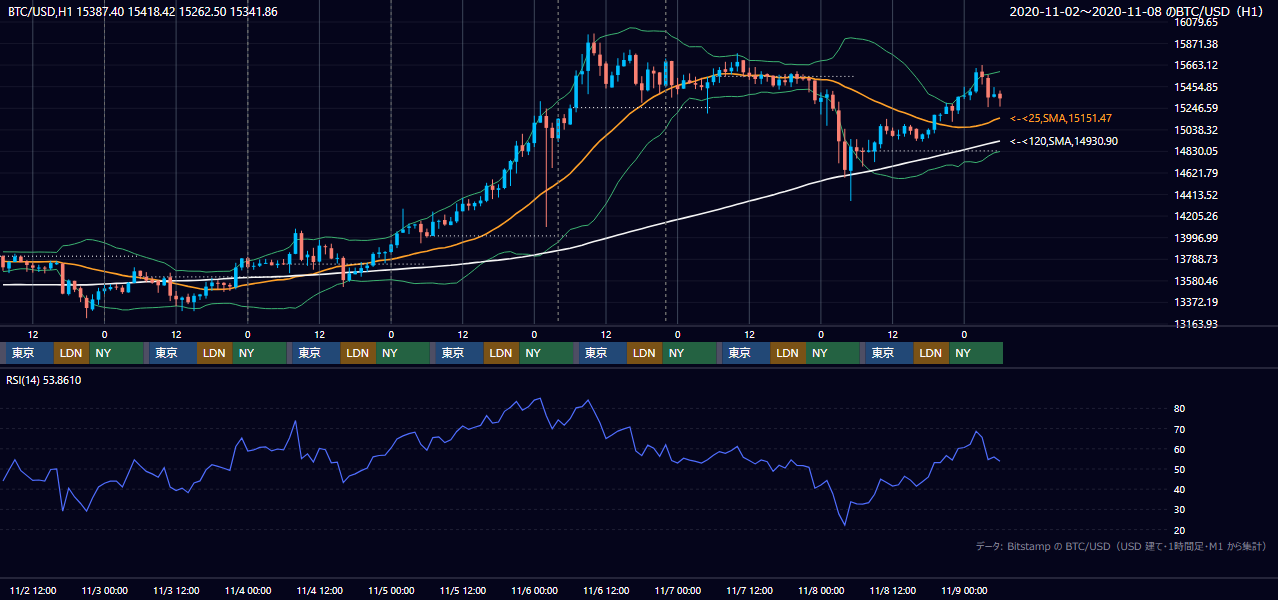Select price axis value 14621.79
The height and width of the screenshot is (600, 1278).
tap(1195, 173)
